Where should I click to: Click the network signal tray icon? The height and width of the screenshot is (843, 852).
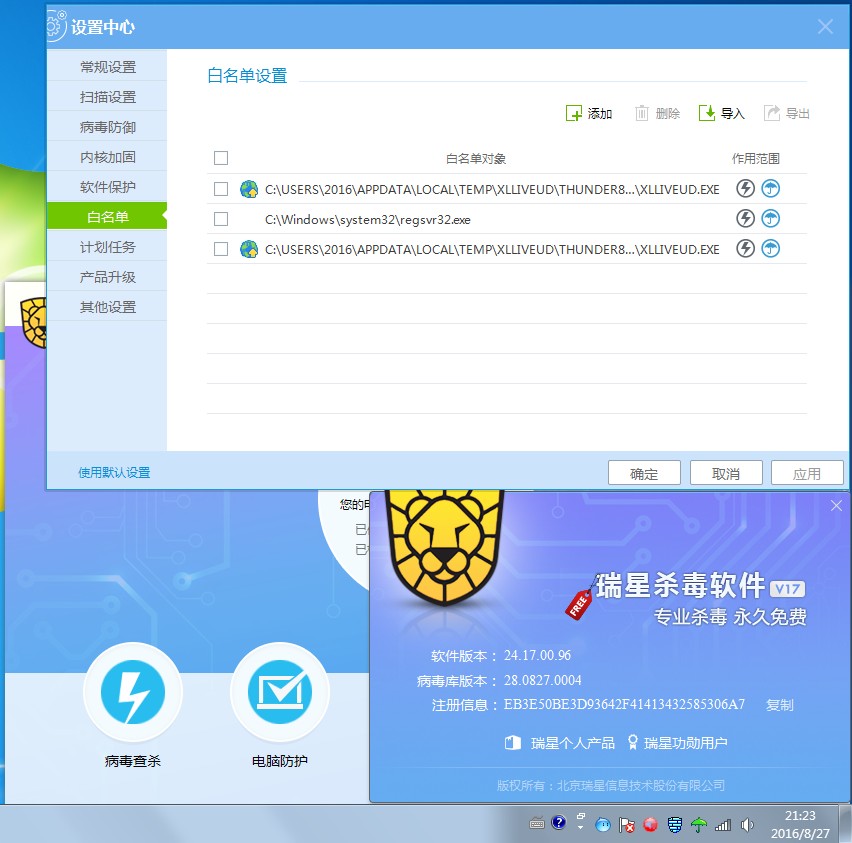click(723, 825)
